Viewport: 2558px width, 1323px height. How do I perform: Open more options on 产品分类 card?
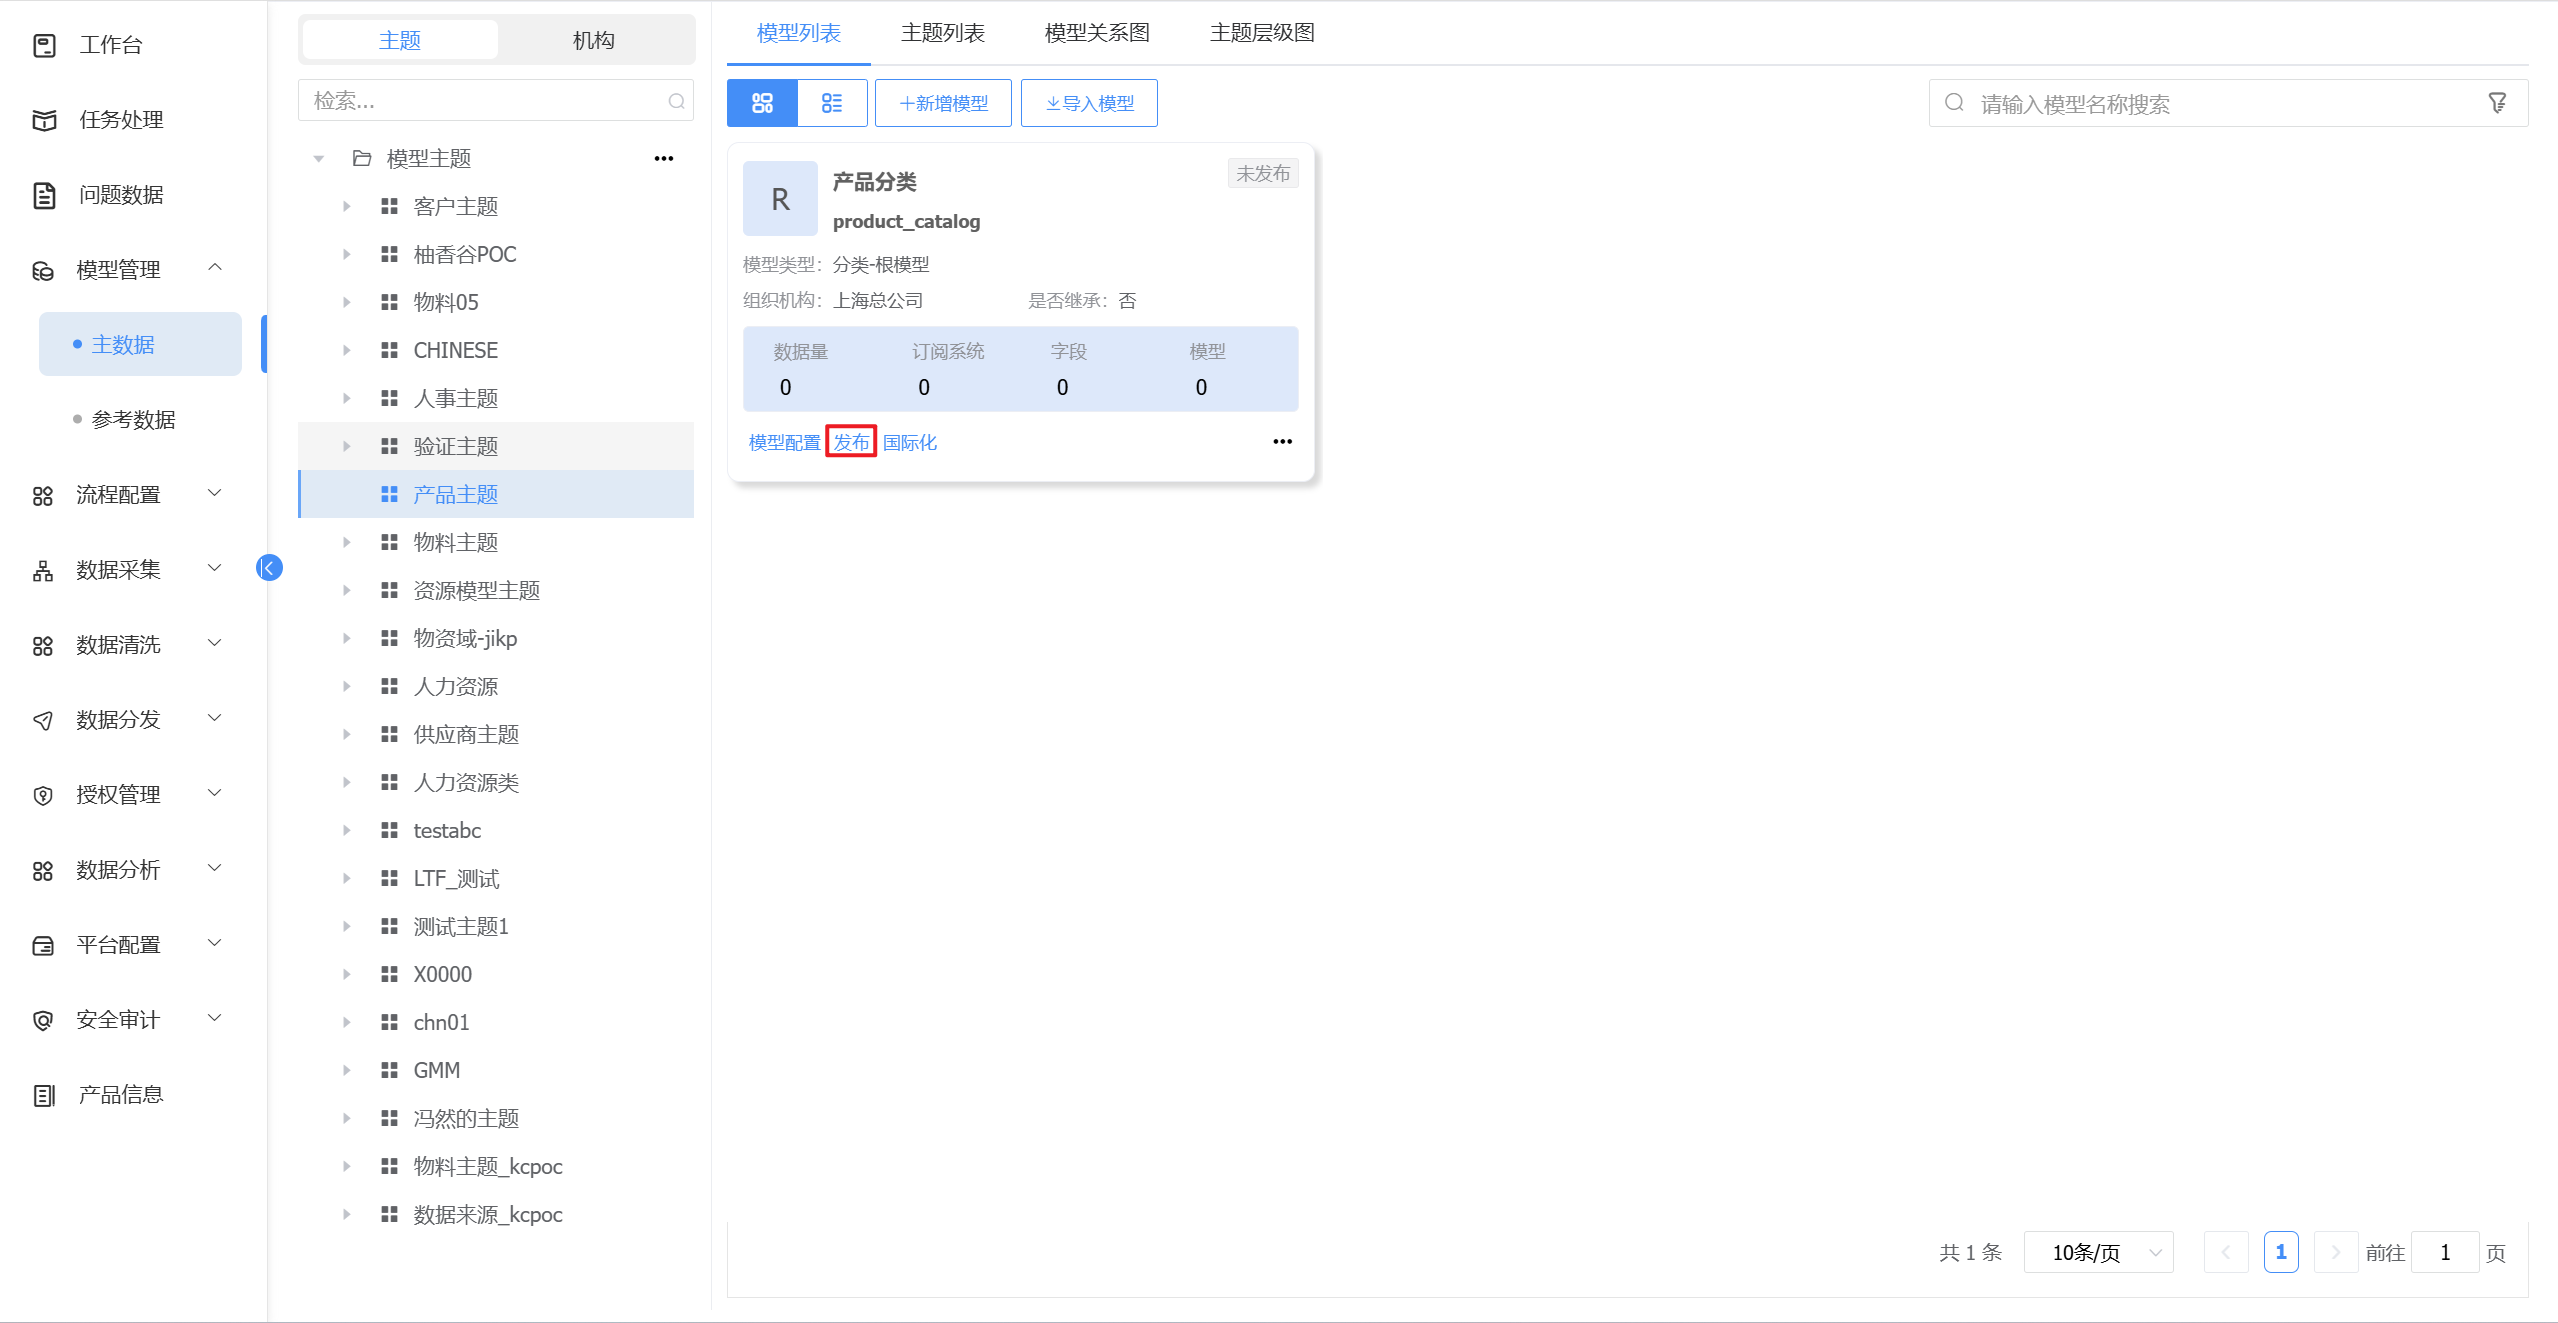(1282, 442)
